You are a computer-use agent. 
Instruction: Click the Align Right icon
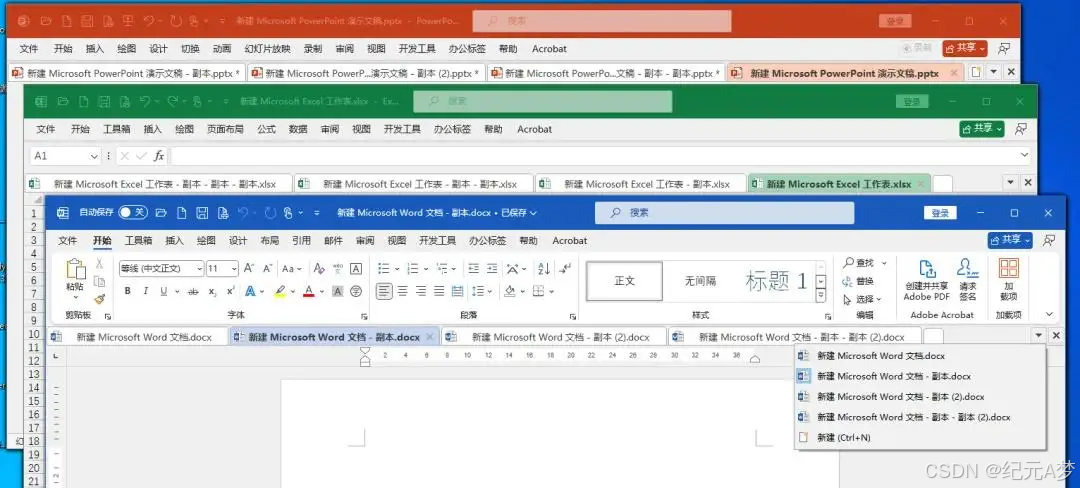(421, 291)
